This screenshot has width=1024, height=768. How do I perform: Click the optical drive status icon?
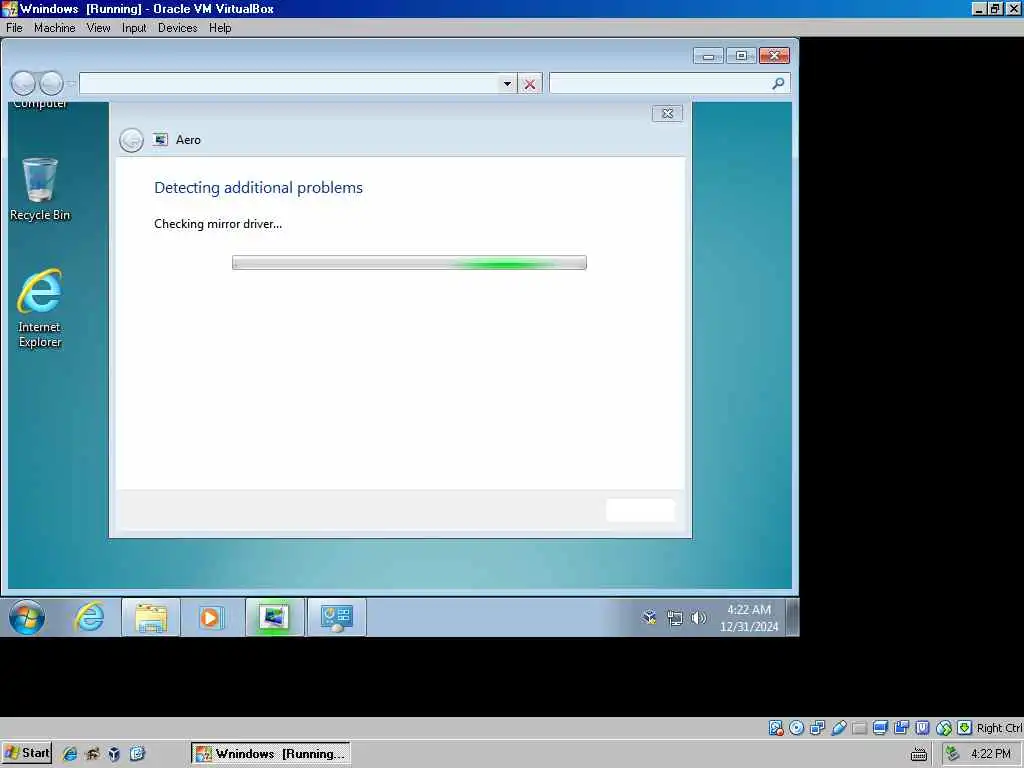(796, 728)
